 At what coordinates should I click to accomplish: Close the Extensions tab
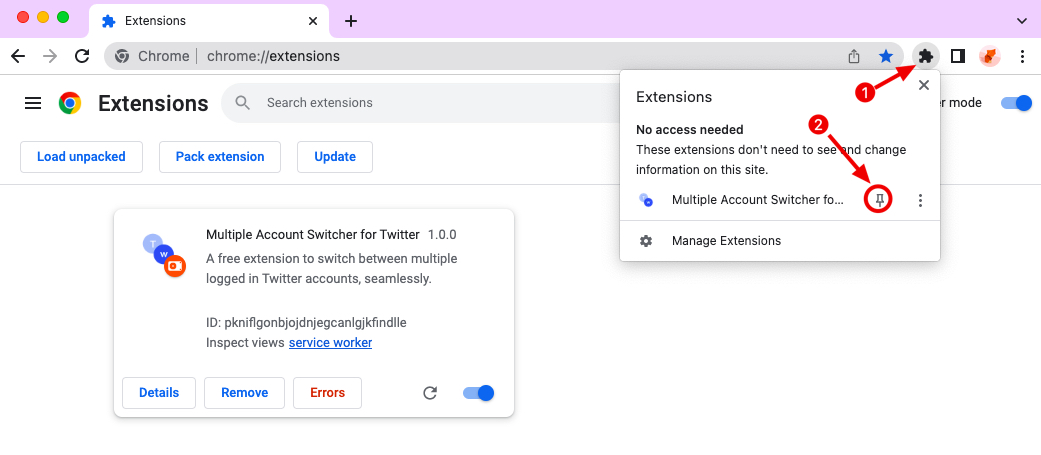click(x=313, y=21)
